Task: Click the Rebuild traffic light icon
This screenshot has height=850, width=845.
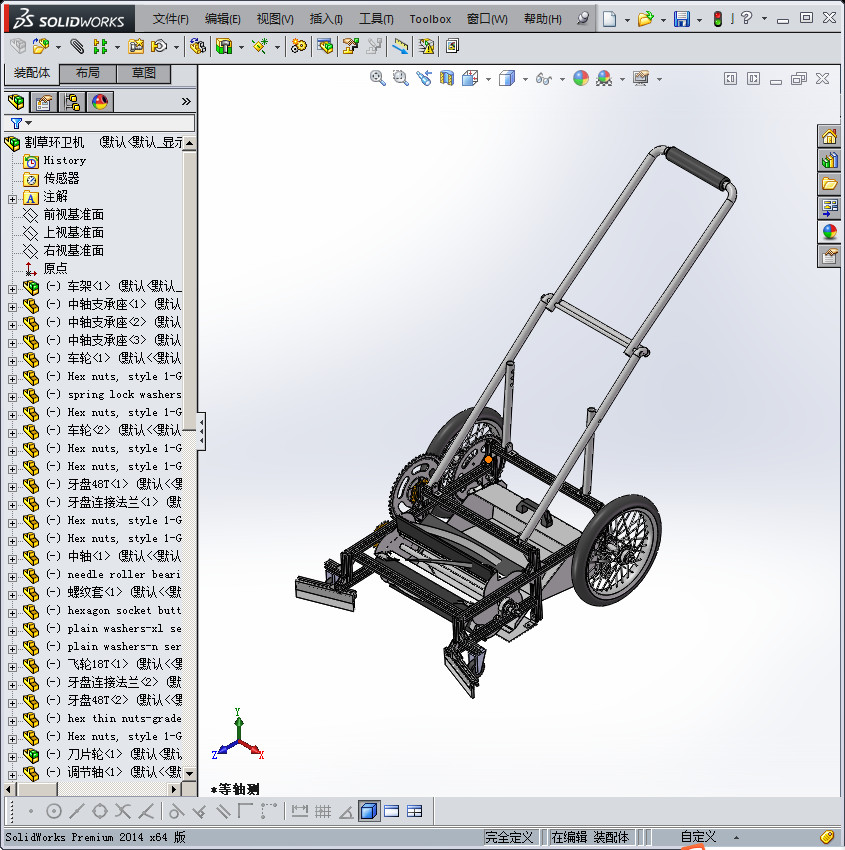Action: point(718,19)
